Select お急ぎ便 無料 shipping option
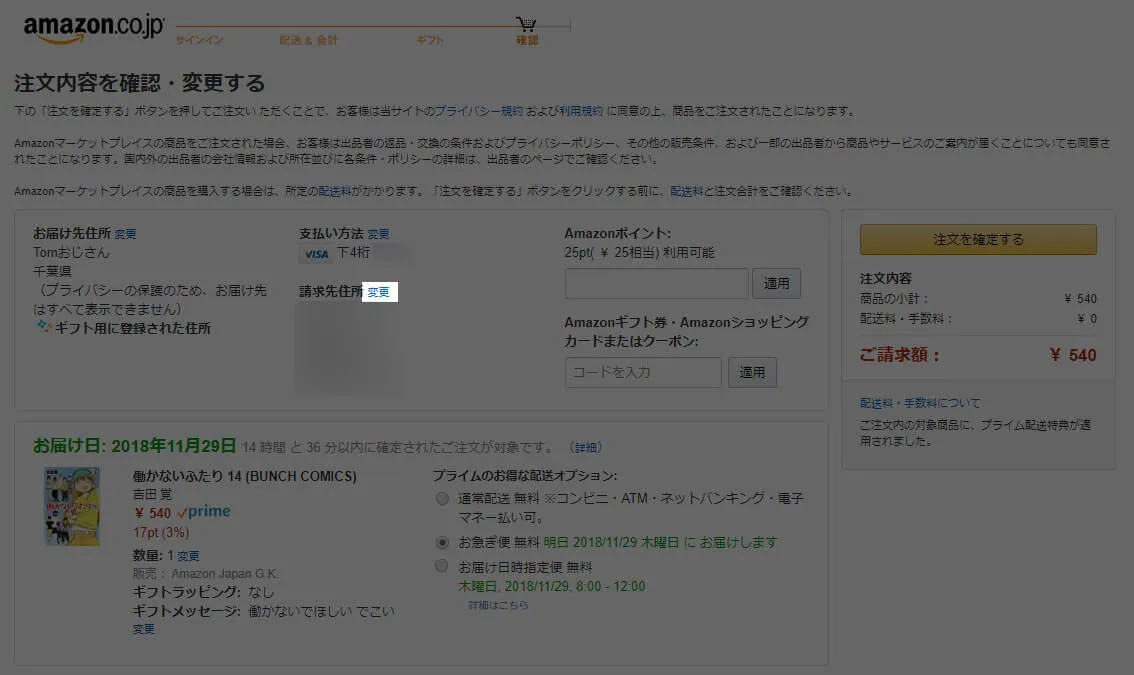Viewport: 1134px width, 675px height. 442,542
